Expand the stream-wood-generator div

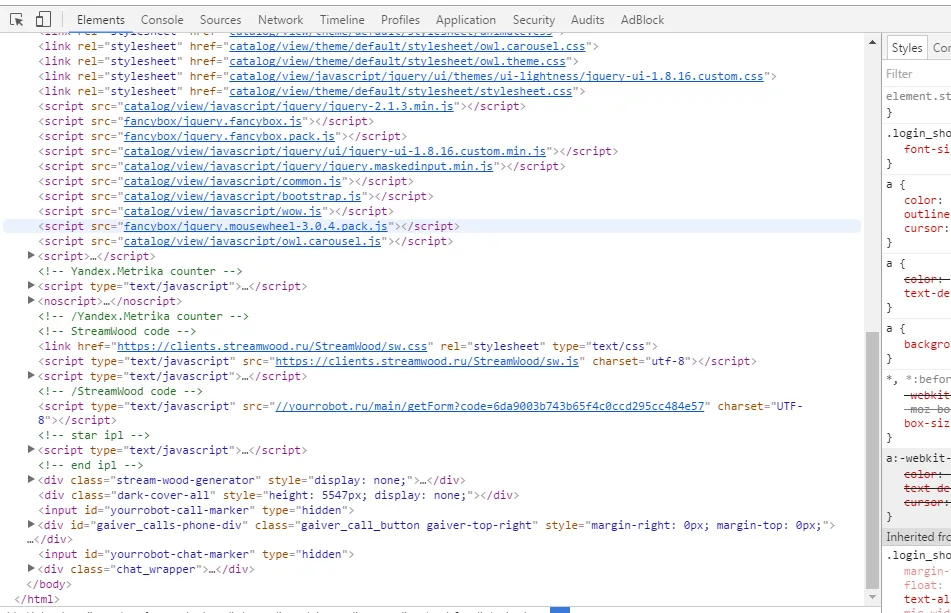point(31,480)
